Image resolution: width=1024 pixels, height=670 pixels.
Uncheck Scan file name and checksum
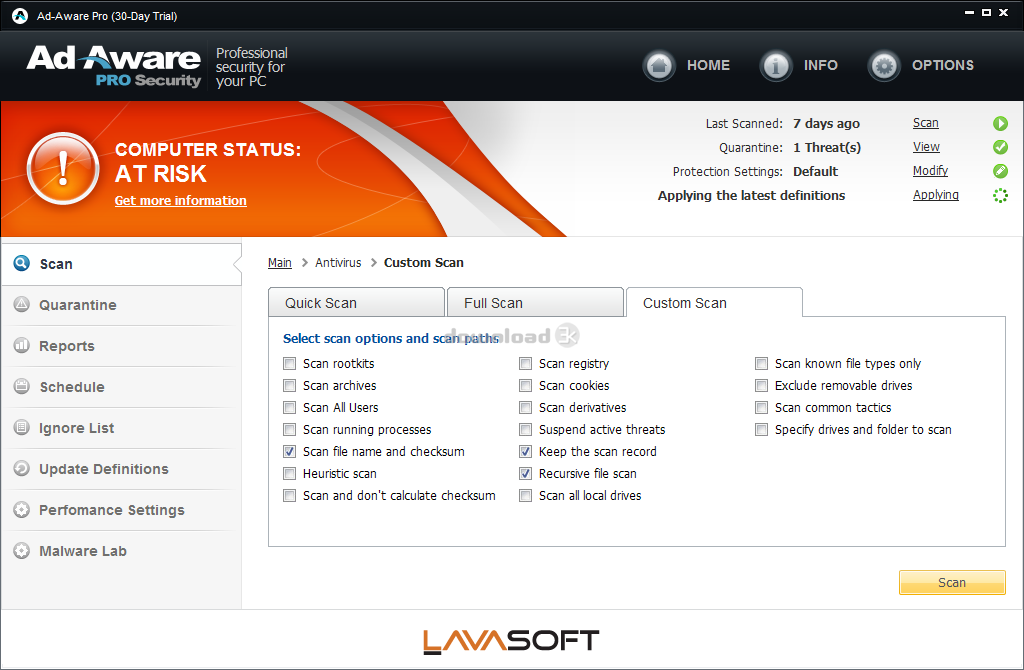[289, 452]
